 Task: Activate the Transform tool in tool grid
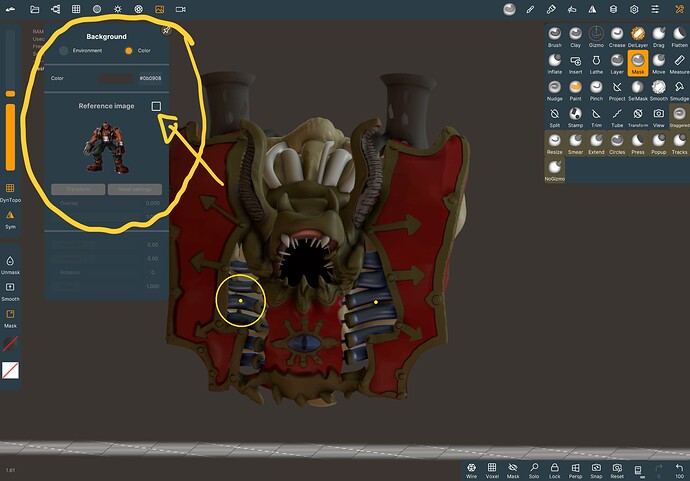[x=638, y=117]
